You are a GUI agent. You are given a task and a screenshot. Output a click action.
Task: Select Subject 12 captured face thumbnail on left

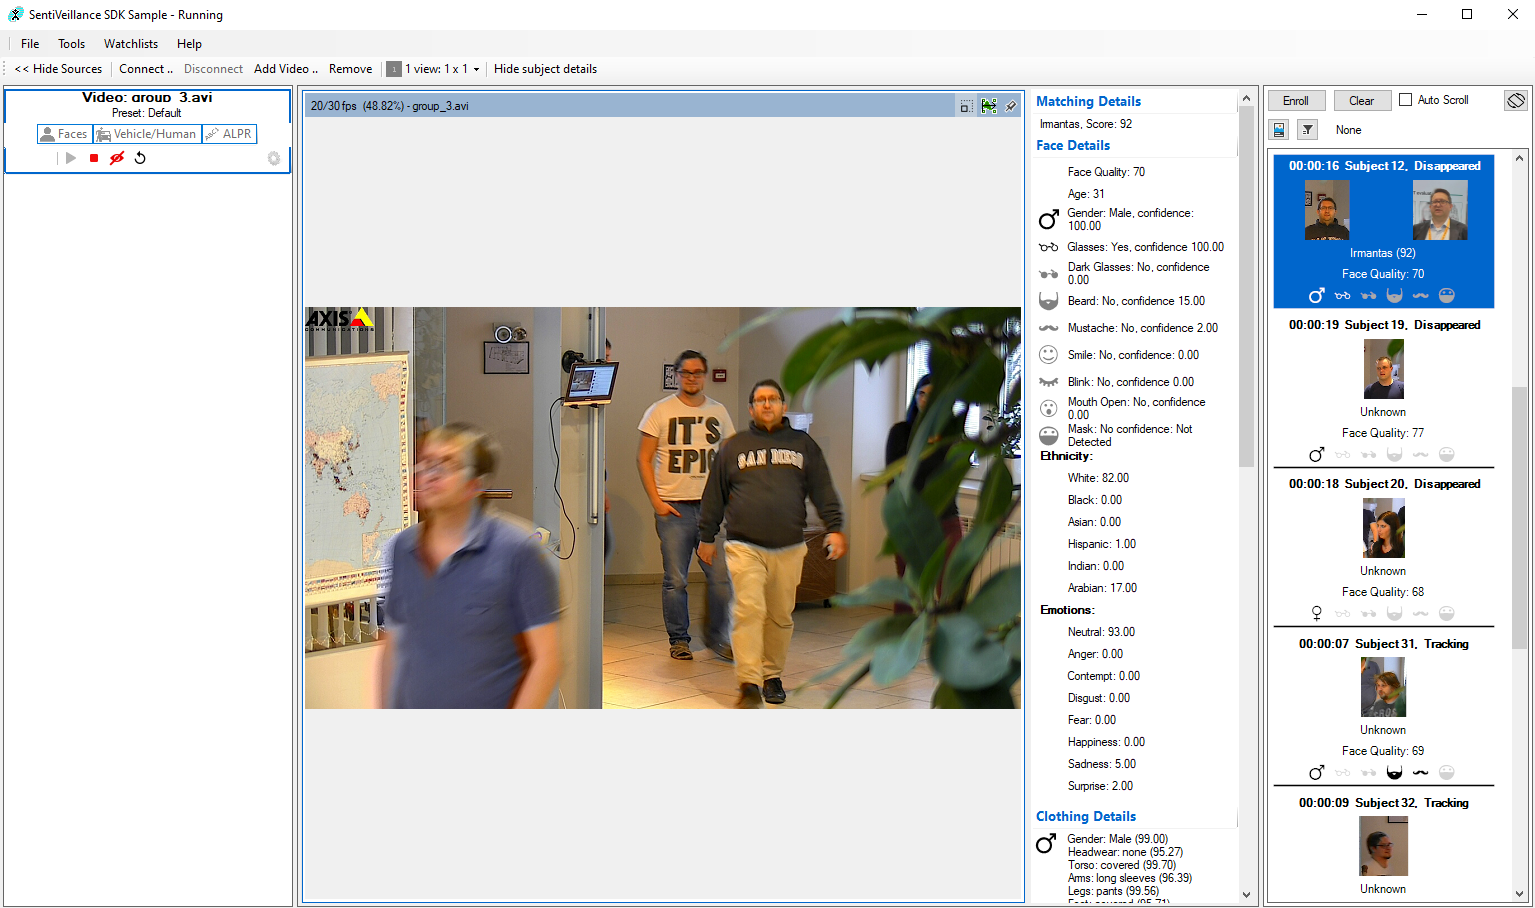click(1327, 210)
